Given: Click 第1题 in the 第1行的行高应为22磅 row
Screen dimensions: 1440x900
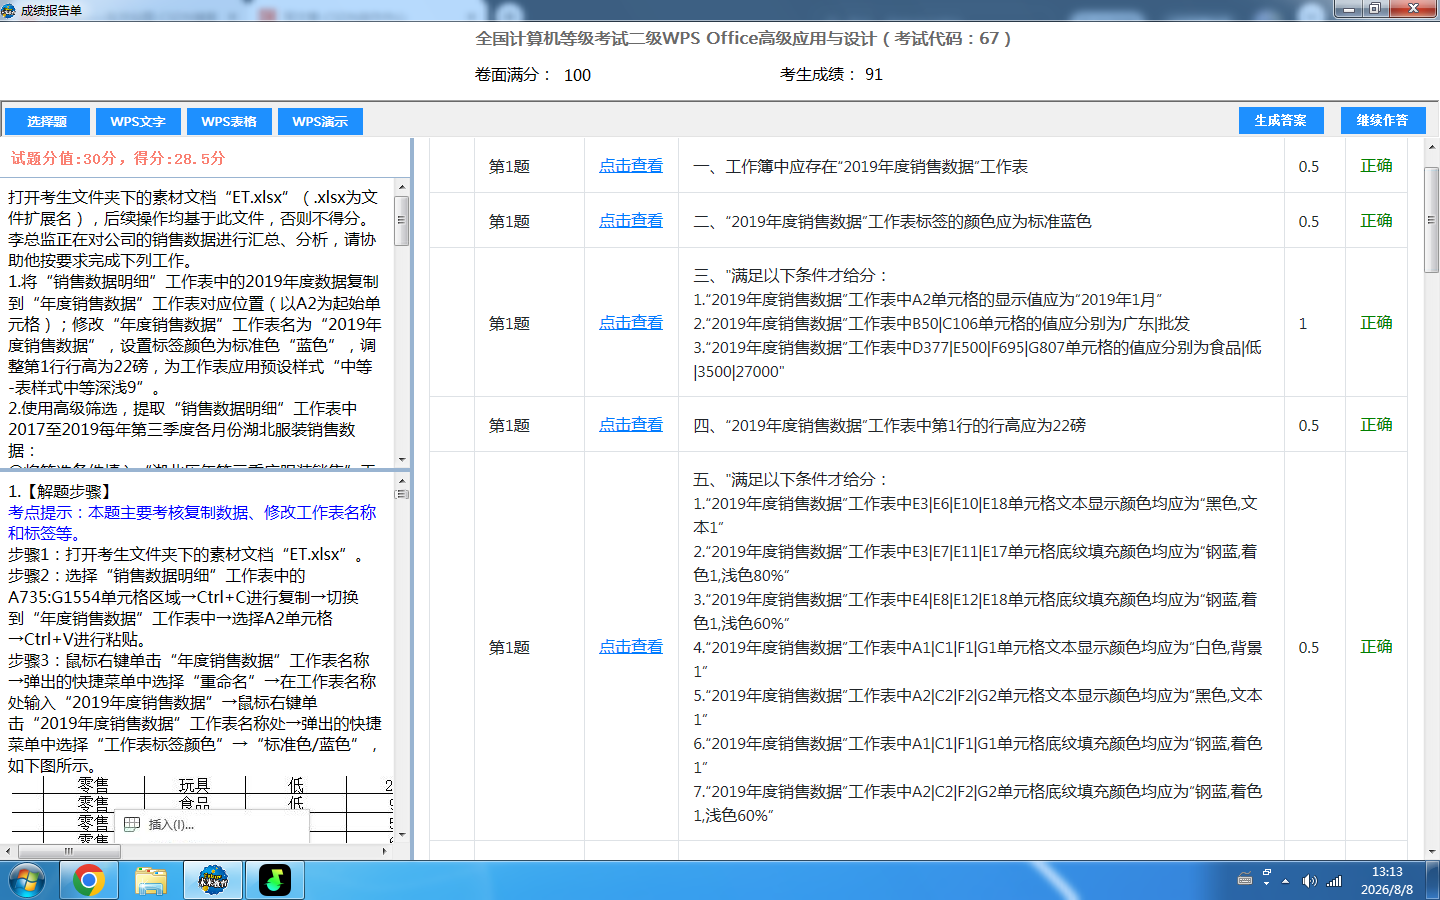Looking at the screenshot, I should (509, 425).
